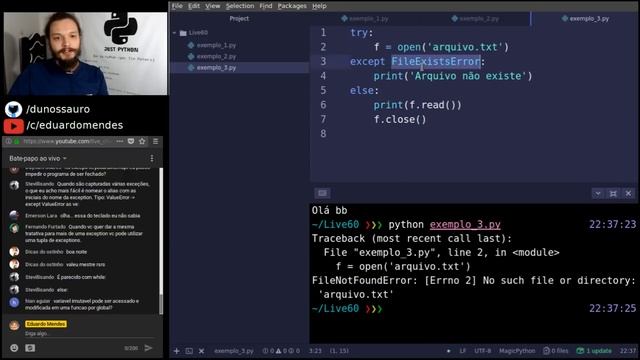Click the highlighted FileExistsError text in the editor

436,62
